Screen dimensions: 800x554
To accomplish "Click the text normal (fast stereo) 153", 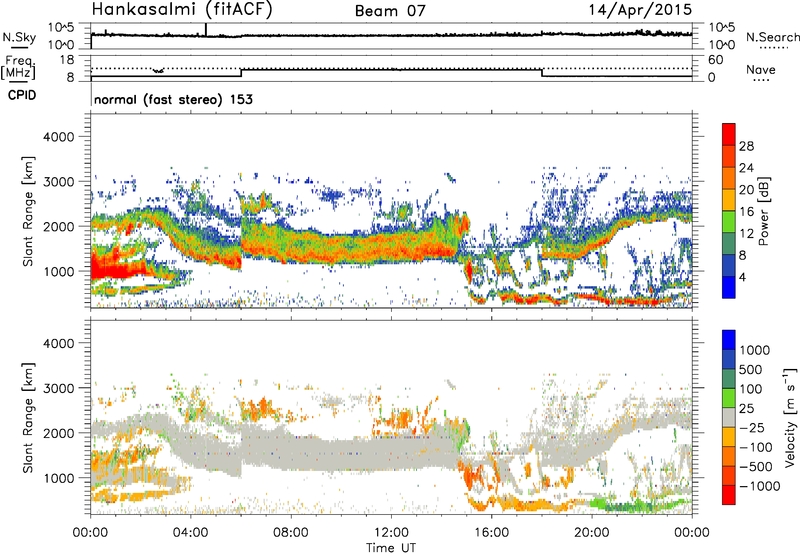I will [x=173, y=99].
